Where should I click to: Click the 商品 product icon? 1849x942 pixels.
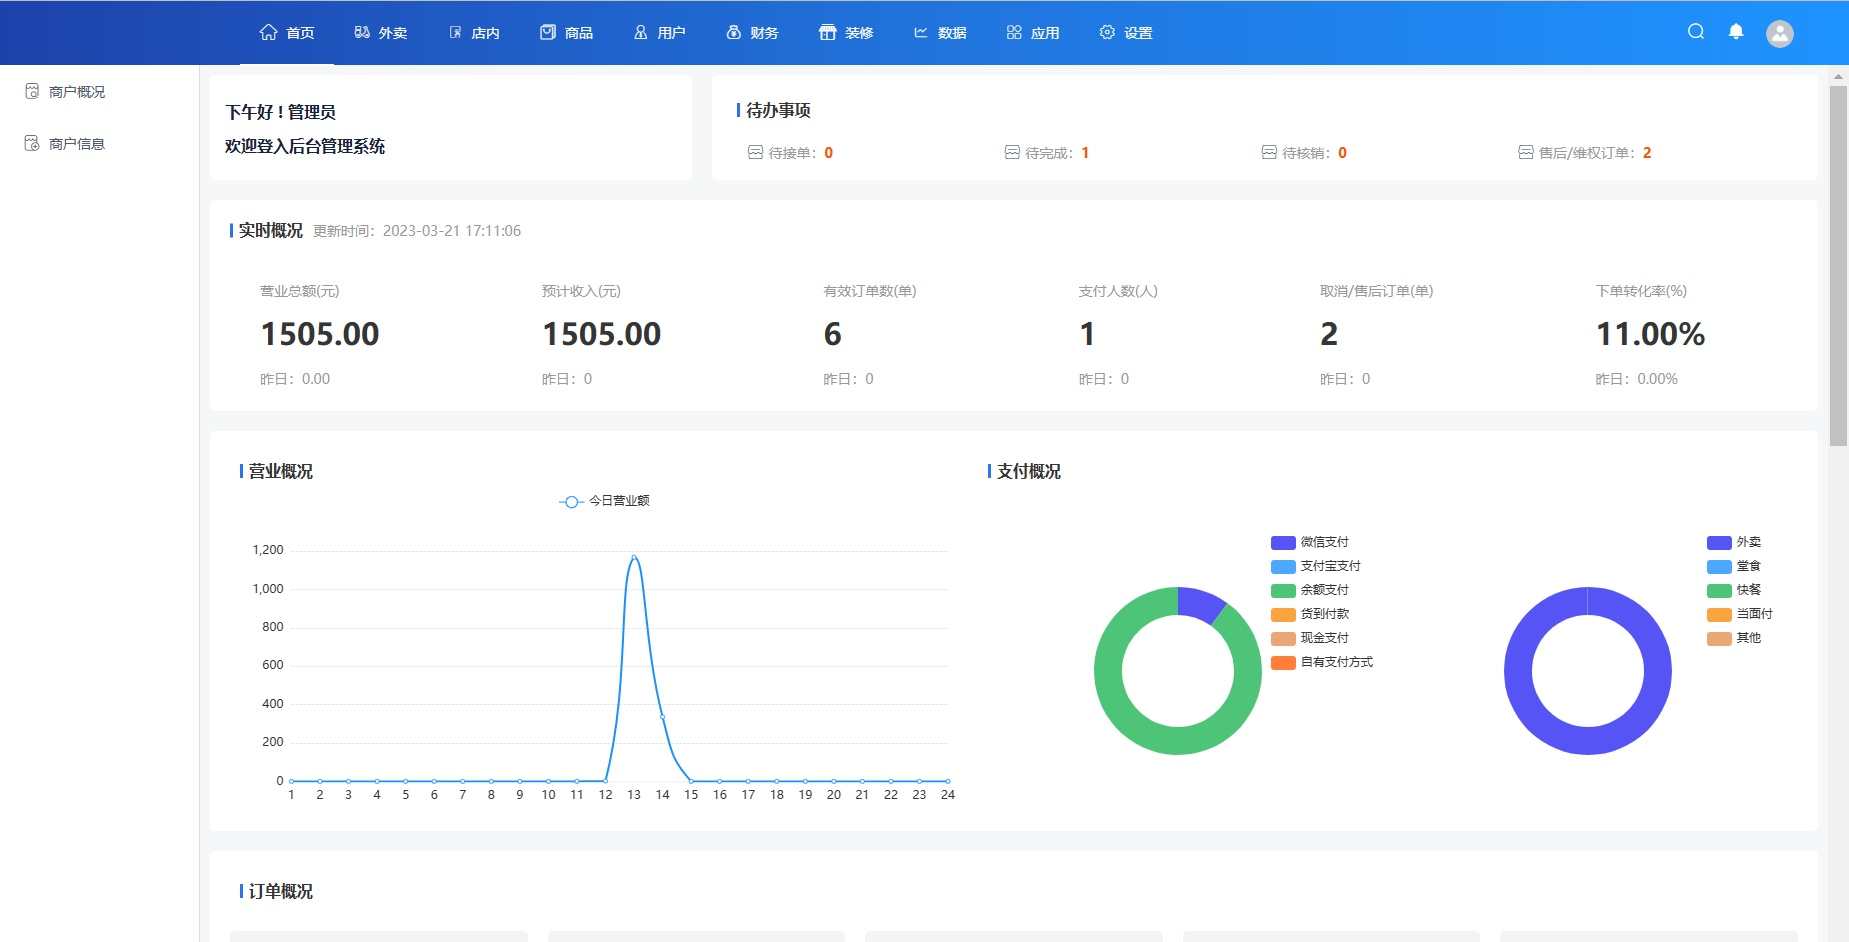coord(547,32)
